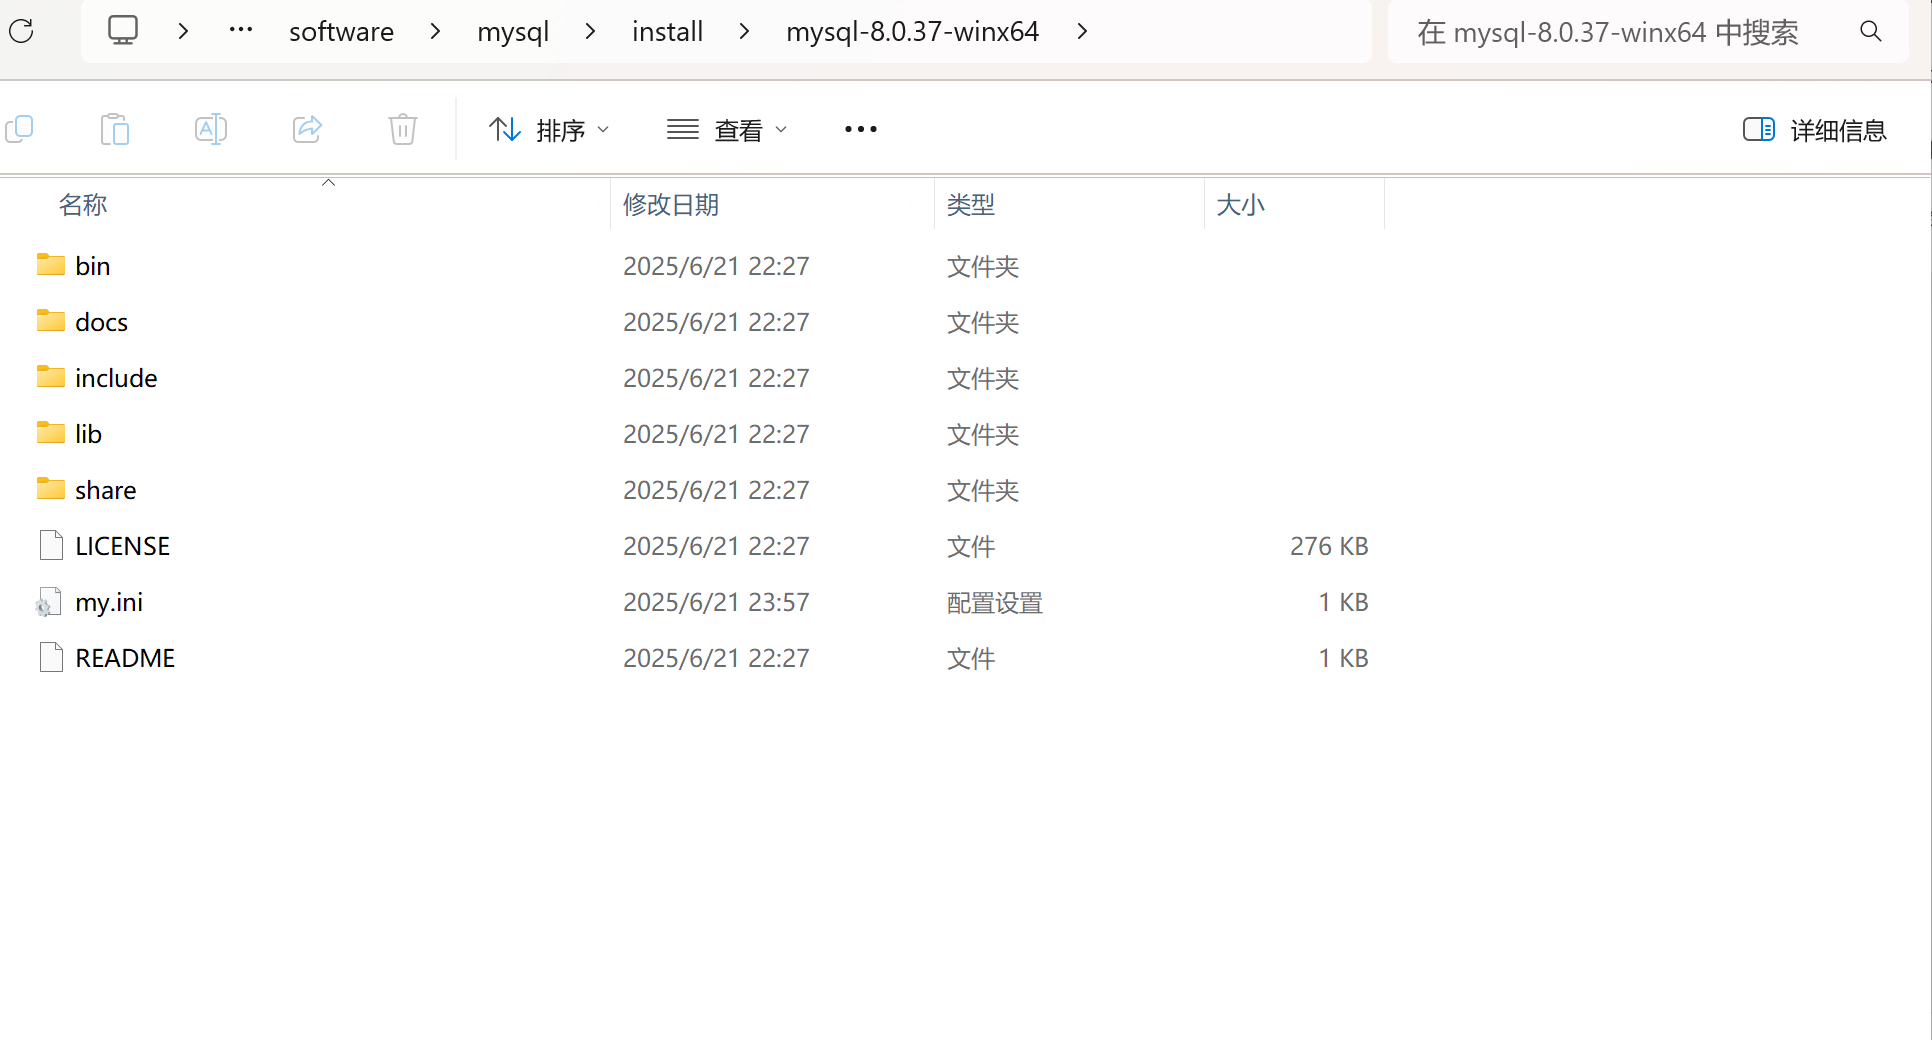The width and height of the screenshot is (1932, 1040).
Task: Click the Share icon in the toolbar
Action: 306,129
